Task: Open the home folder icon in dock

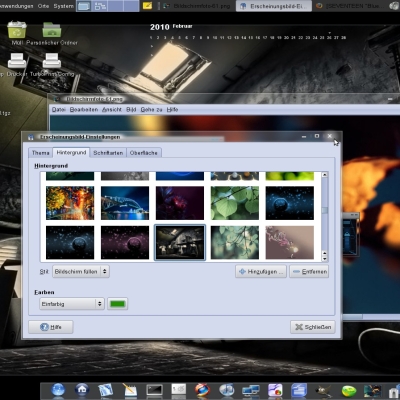Action: coord(82,389)
